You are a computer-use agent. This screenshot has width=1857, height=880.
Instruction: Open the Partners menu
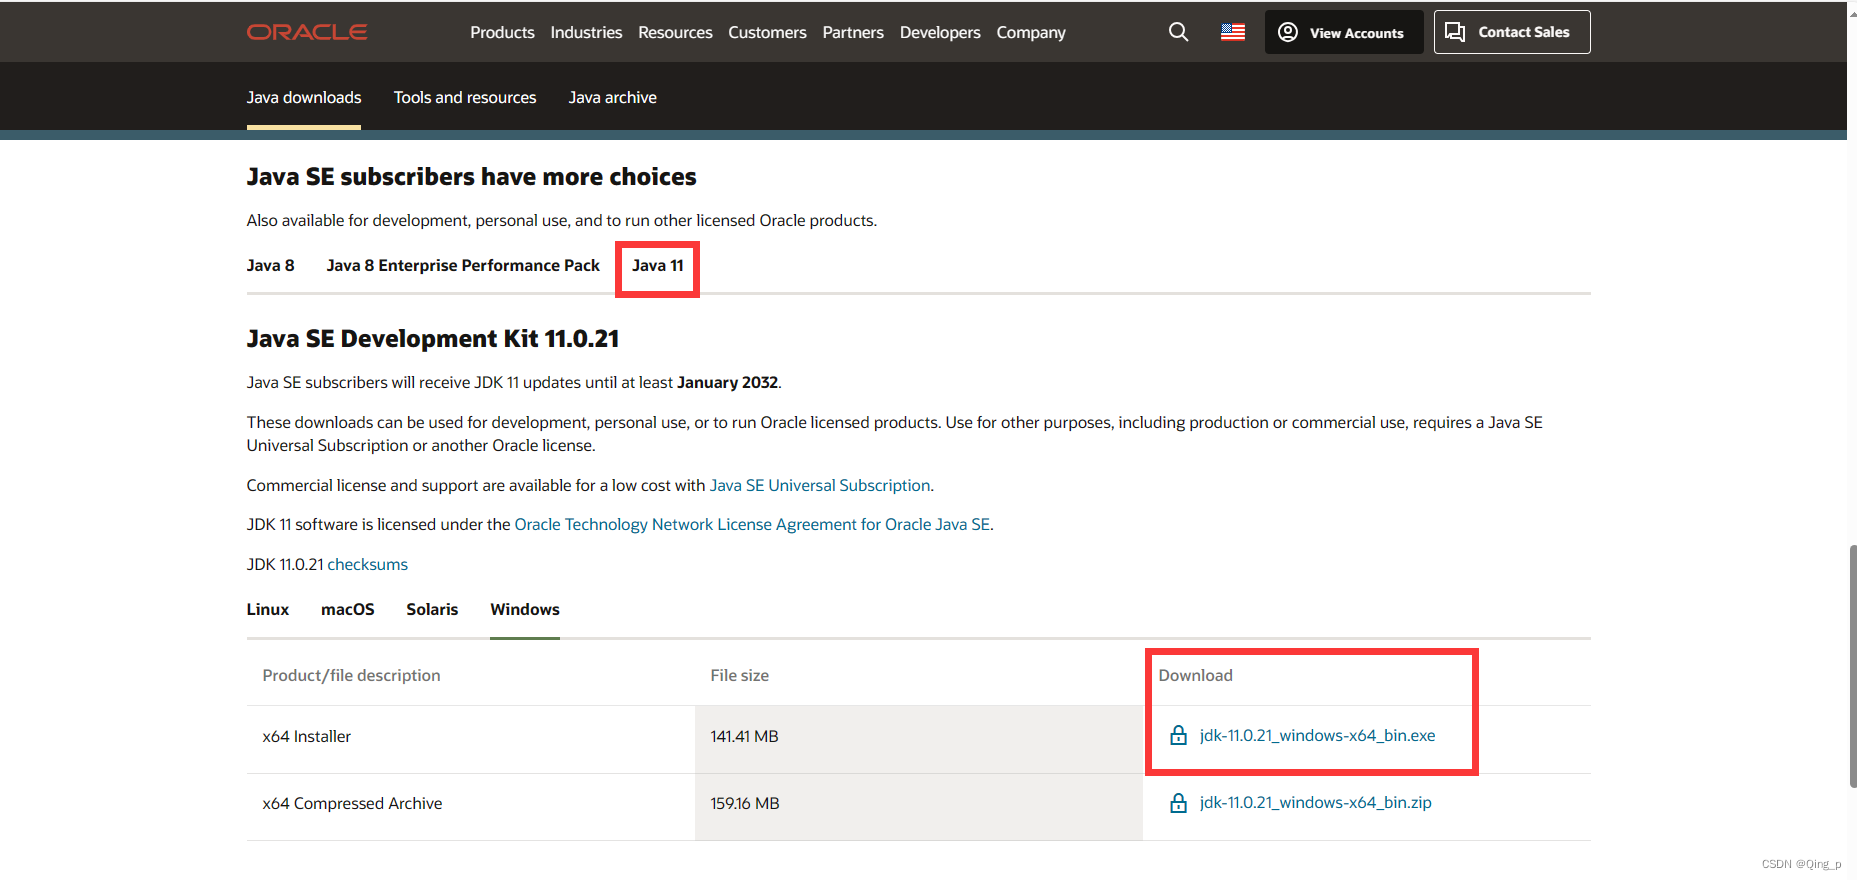point(853,32)
